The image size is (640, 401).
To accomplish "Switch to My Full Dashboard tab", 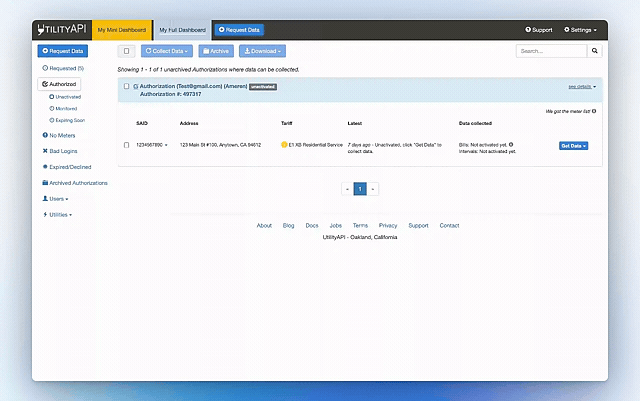I will [x=183, y=30].
